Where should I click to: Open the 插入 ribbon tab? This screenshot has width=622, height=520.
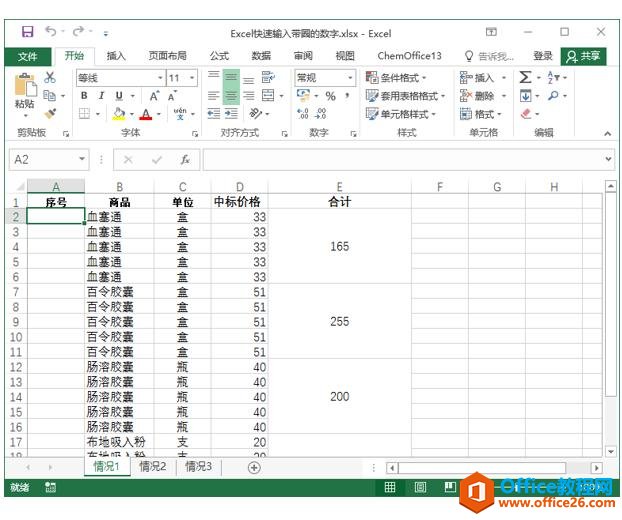click(x=116, y=56)
